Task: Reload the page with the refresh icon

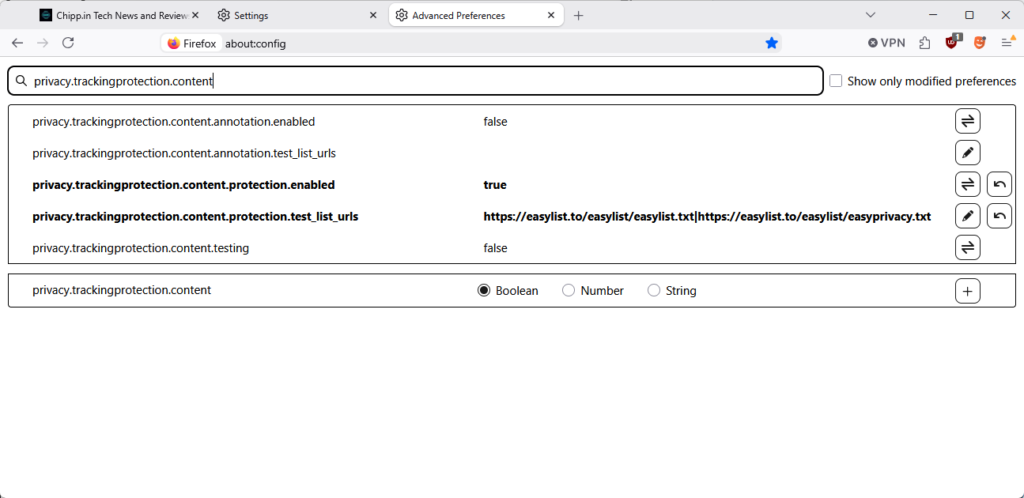Action: (68, 43)
